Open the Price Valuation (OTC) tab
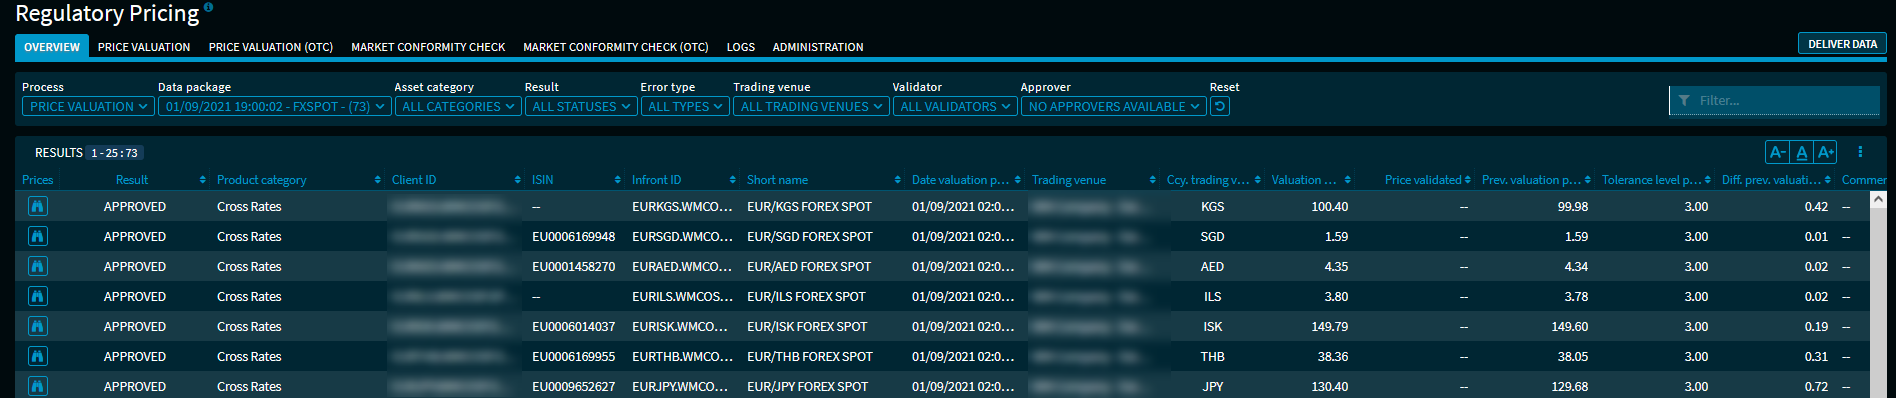The width and height of the screenshot is (1896, 398). (271, 47)
